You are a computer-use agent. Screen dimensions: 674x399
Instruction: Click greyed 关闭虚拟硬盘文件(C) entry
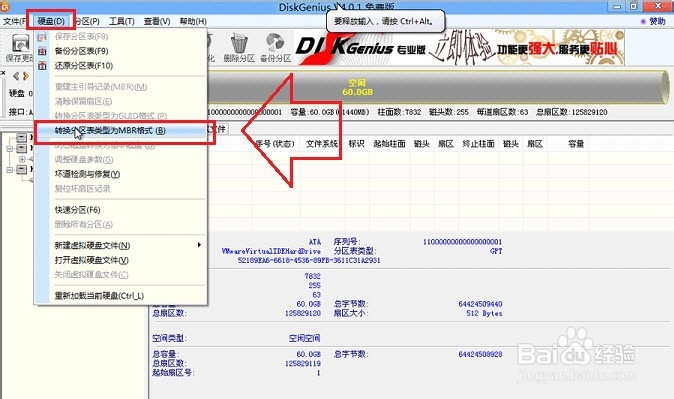(92, 275)
